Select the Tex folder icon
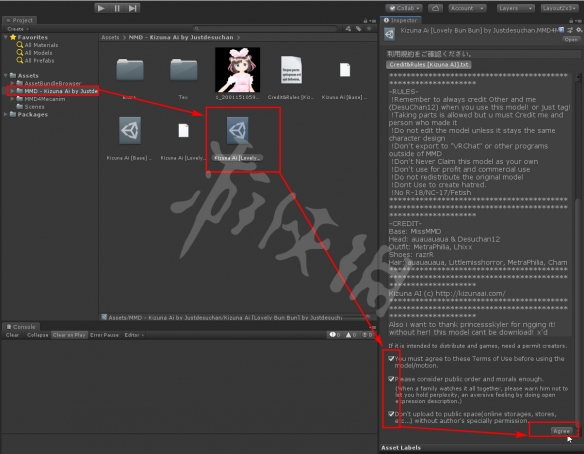This screenshot has height=454, width=584. click(184, 69)
